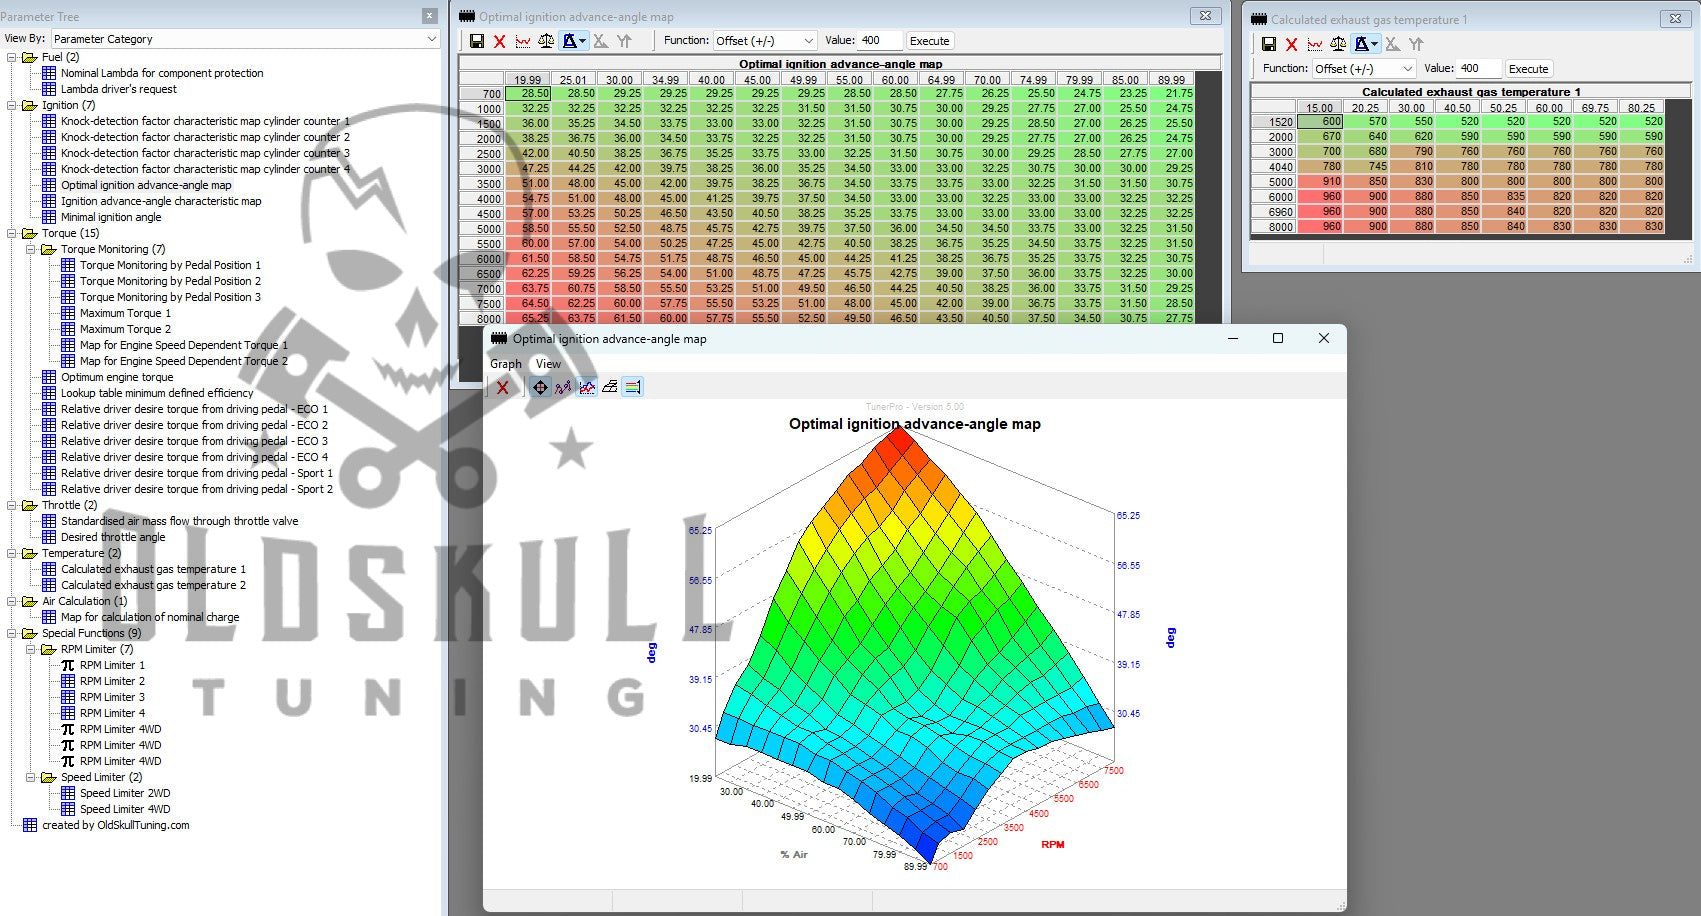This screenshot has width=1701, height=916.
Task: Open the Graph menu
Action: (505, 364)
